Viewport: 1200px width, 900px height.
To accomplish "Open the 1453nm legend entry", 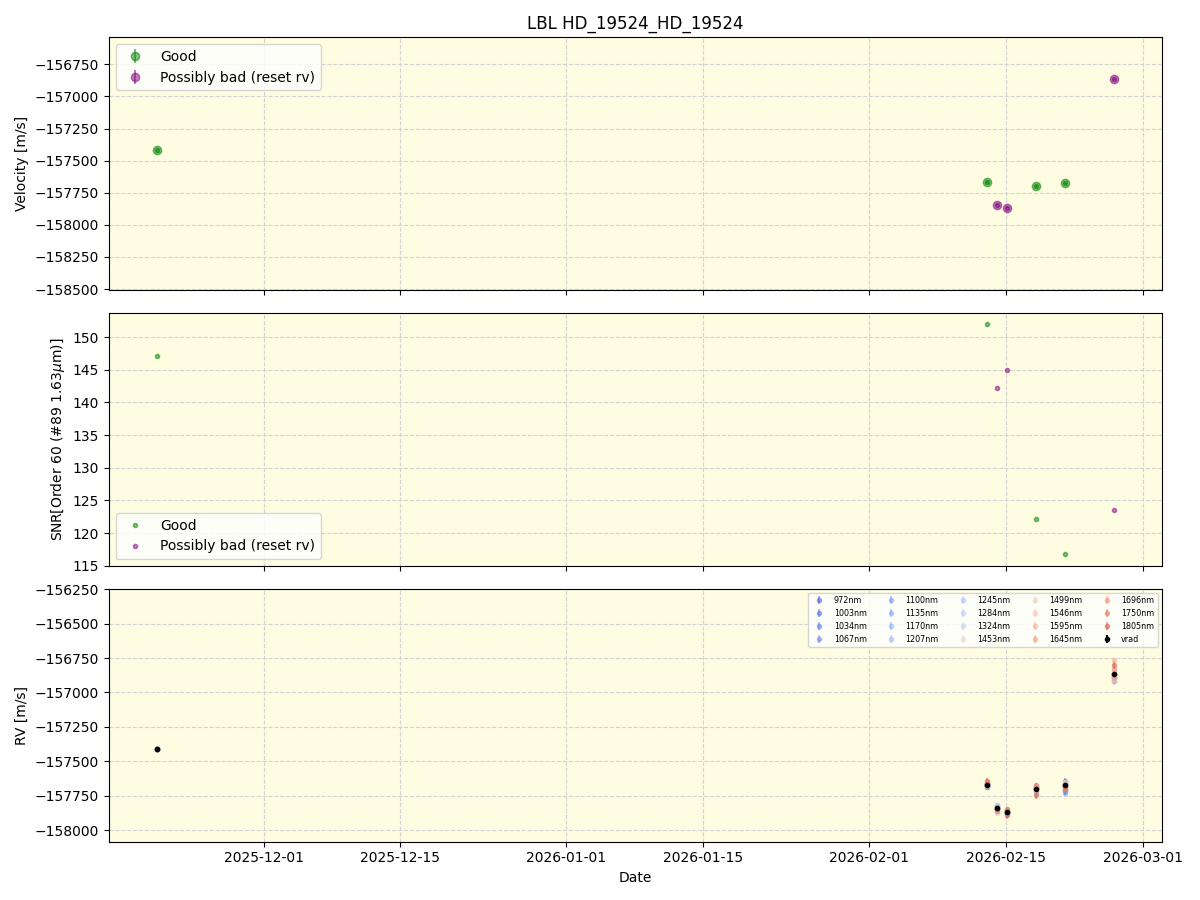I will click(995, 636).
